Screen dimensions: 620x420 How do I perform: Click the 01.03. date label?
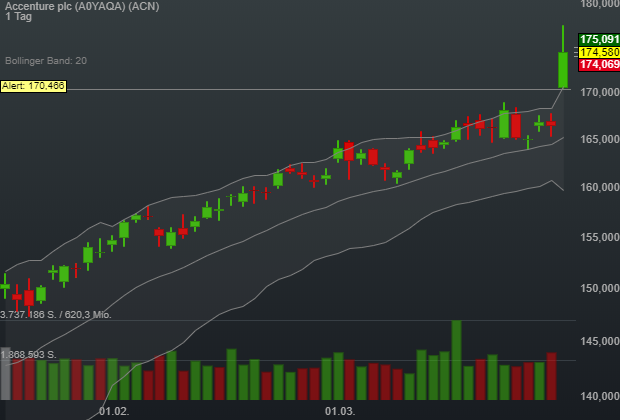(x=340, y=411)
